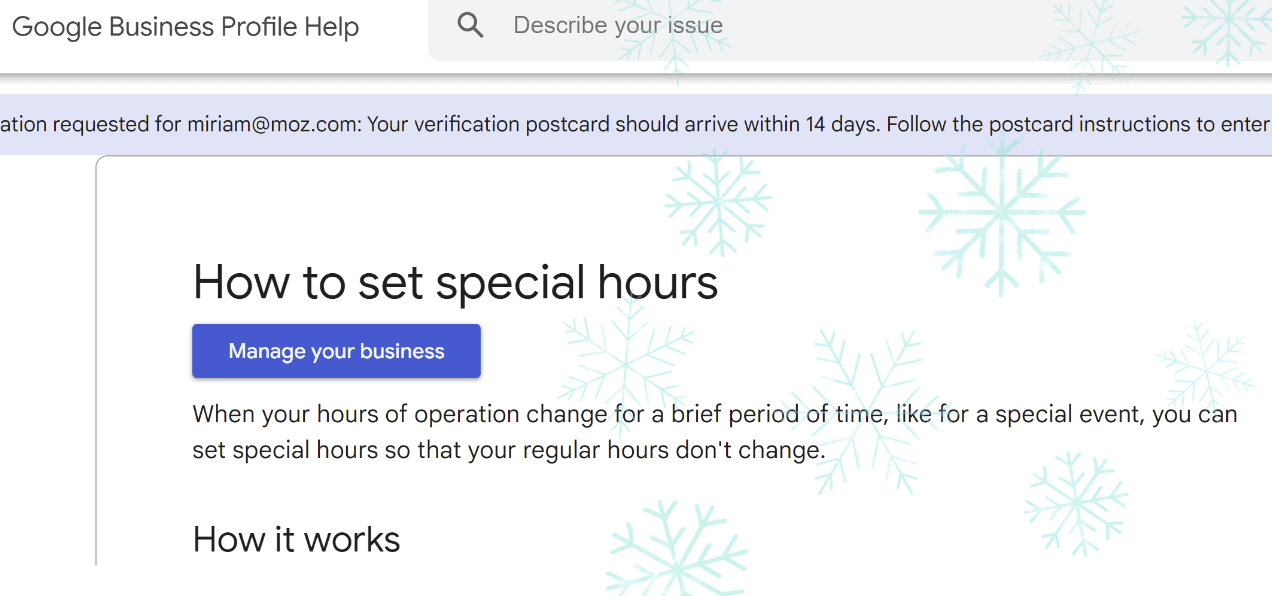Click the phrase "special event" in the paragraph
1272x596 pixels.
pos(1067,414)
